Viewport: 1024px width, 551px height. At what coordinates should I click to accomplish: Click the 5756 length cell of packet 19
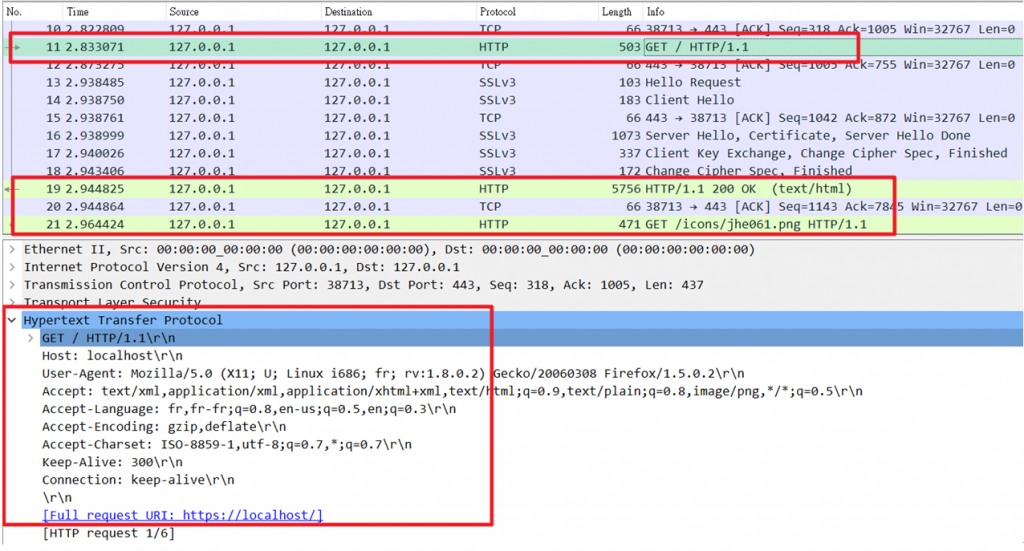tap(626, 189)
